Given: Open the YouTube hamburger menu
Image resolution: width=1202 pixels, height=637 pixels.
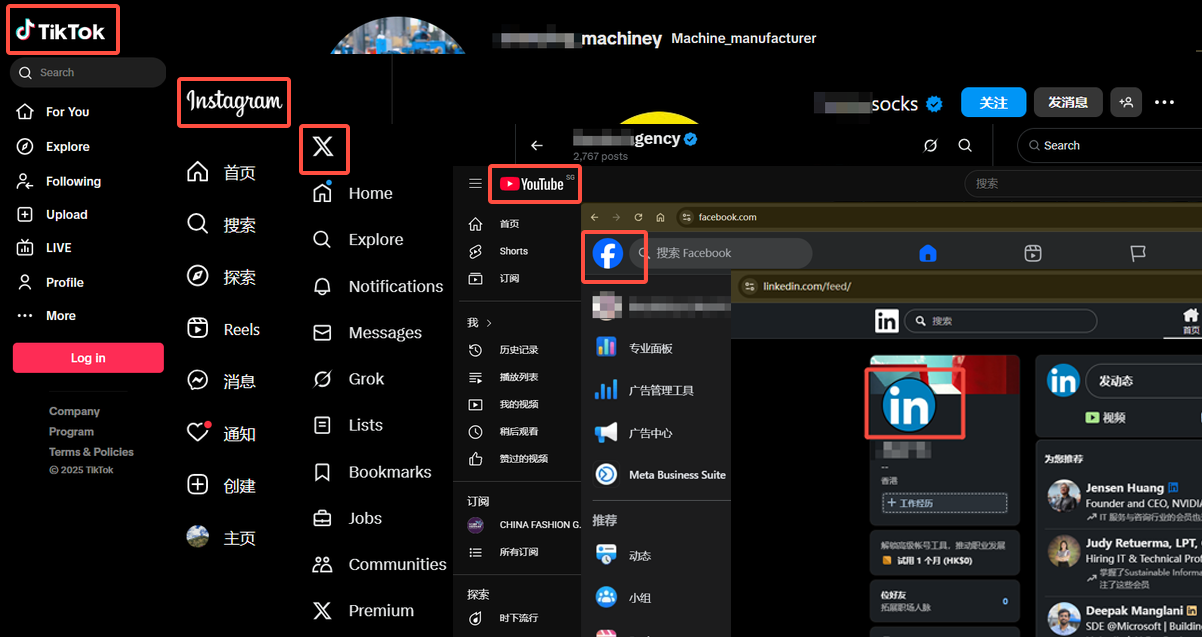Looking at the screenshot, I should [x=475, y=184].
